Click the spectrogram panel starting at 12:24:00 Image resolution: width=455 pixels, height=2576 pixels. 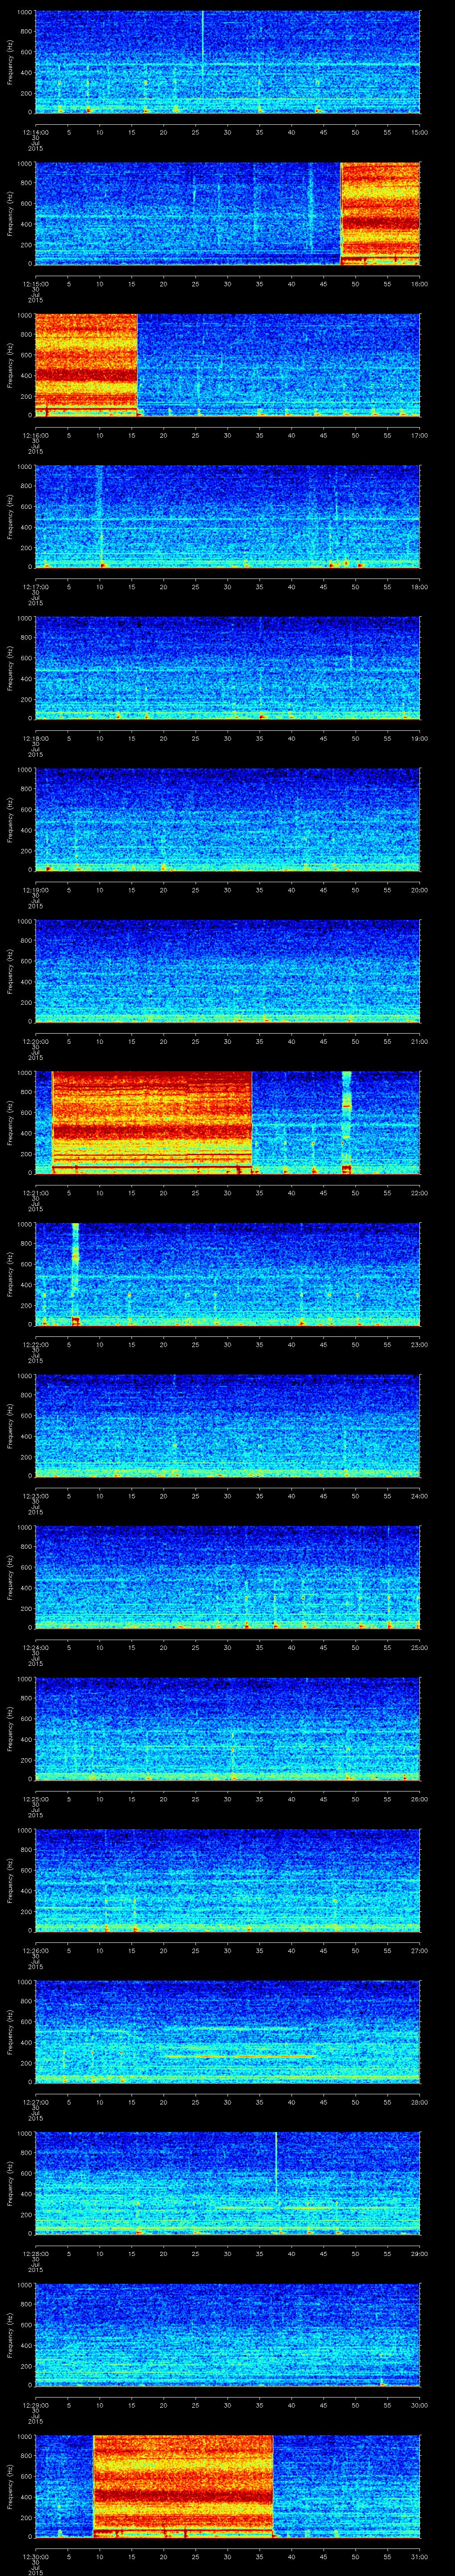227,1577
